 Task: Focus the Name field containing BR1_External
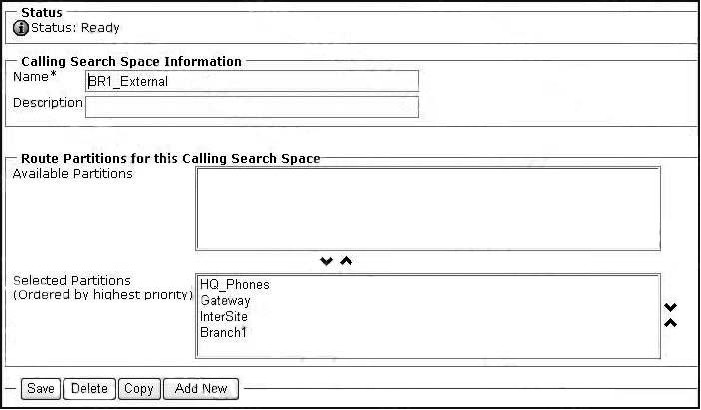[252, 81]
